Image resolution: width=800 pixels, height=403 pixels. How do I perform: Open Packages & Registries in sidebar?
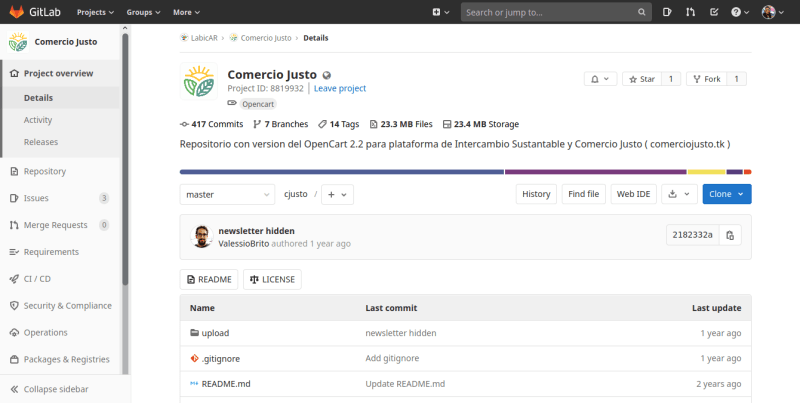pos(60,360)
